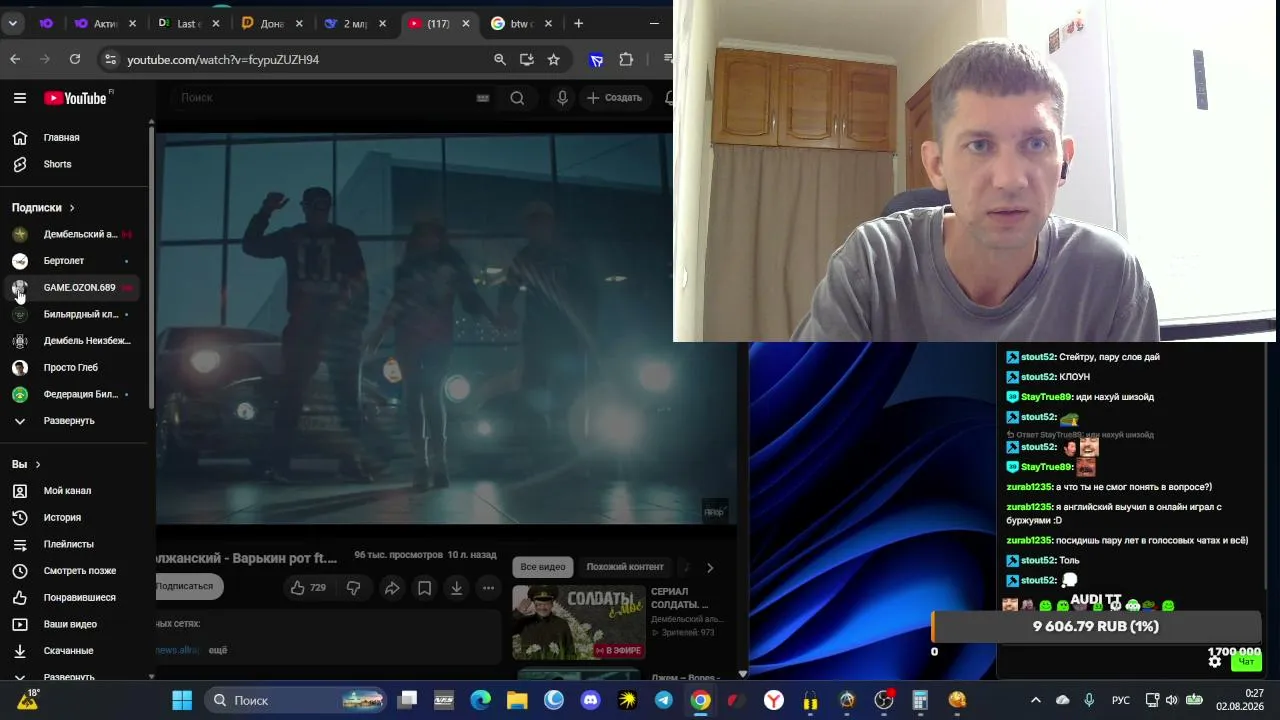
Task: Open the Windows Start menu
Action: tap(182, 700)
